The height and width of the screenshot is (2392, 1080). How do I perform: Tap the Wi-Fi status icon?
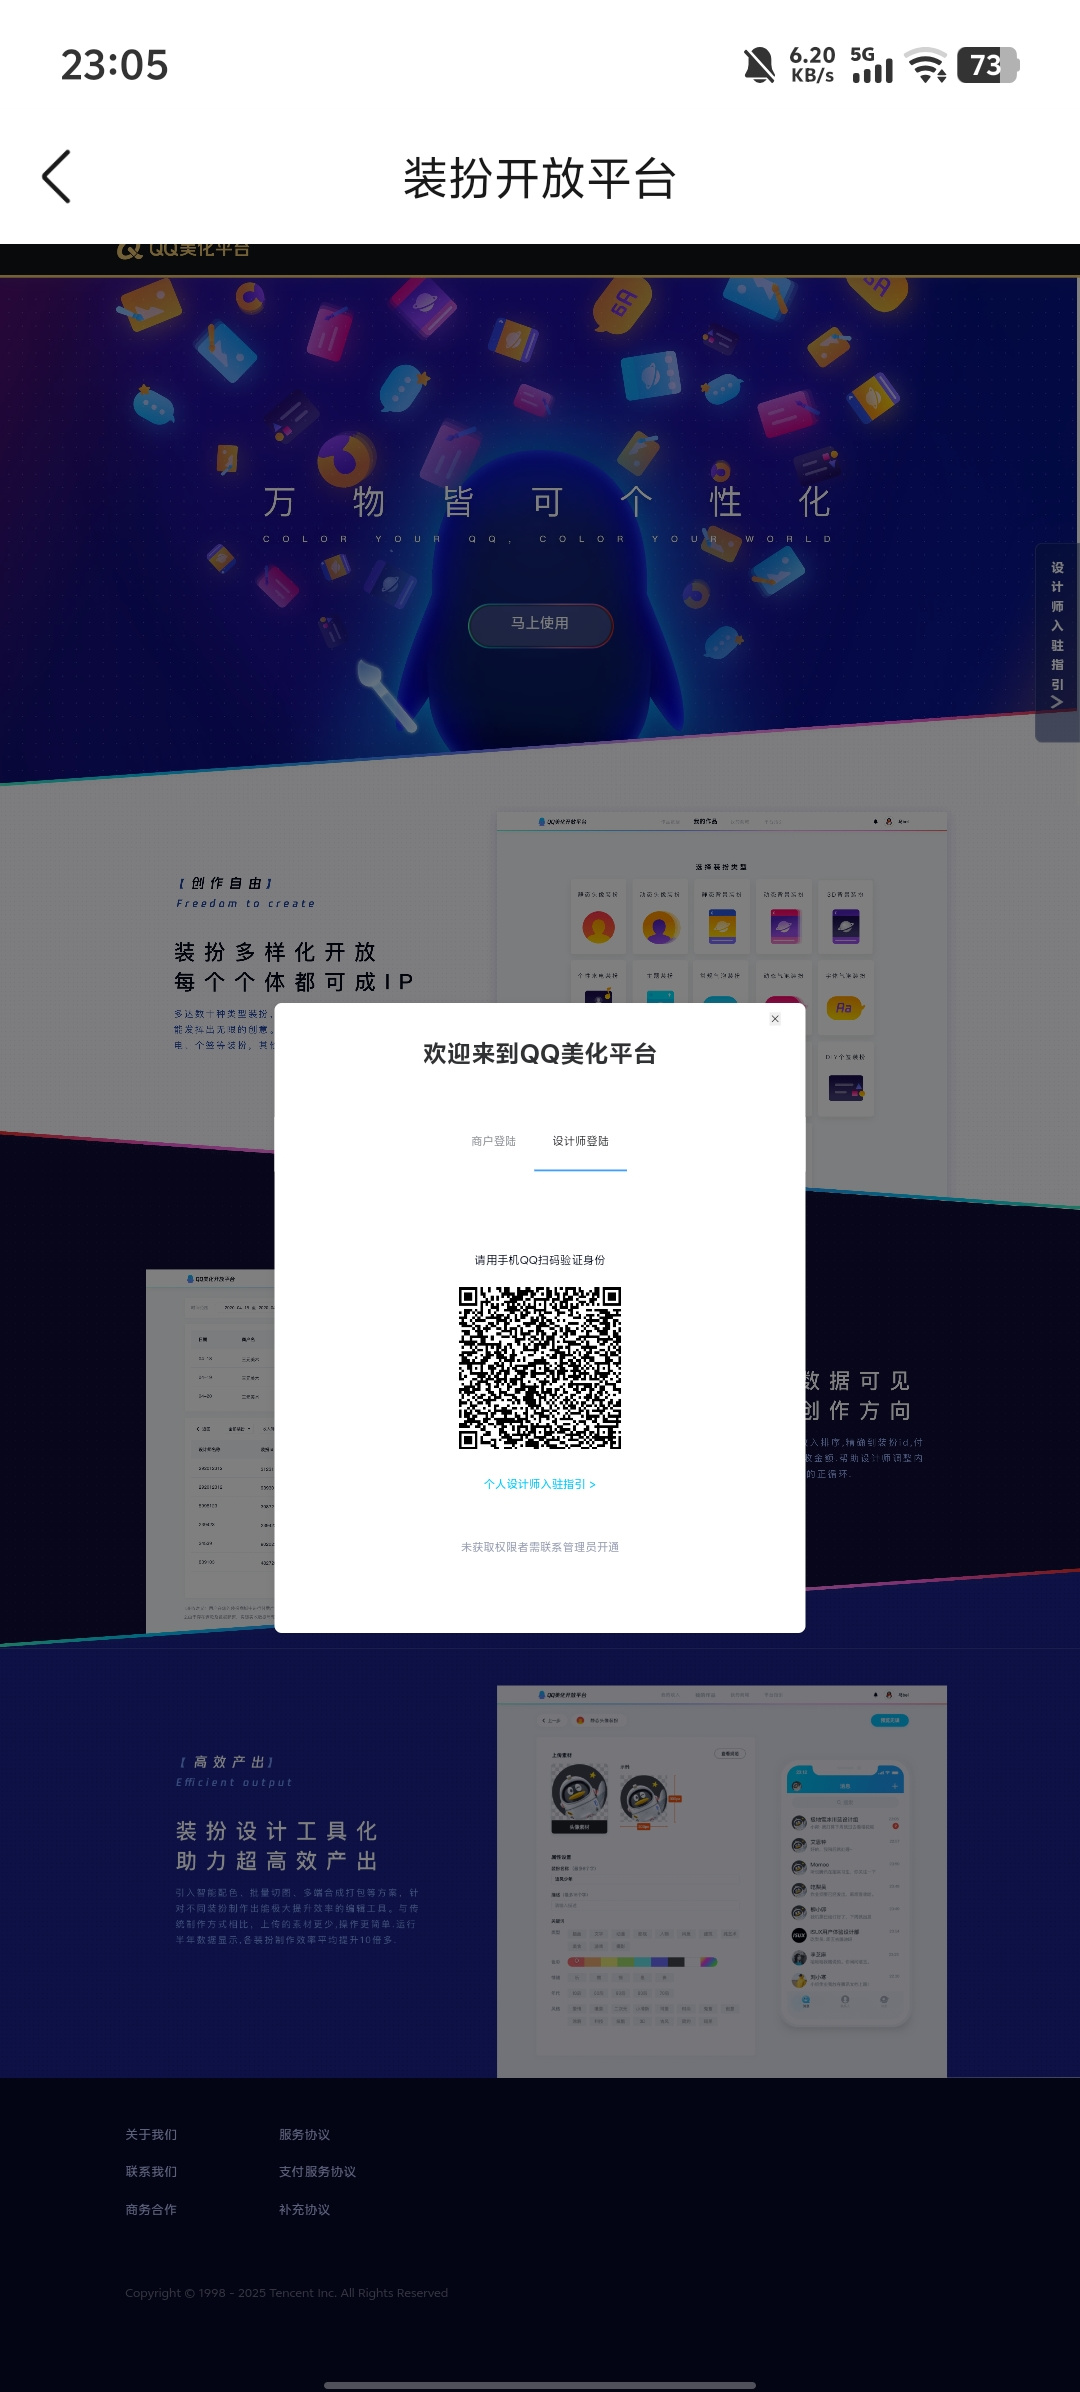click(x=927, y=66)
